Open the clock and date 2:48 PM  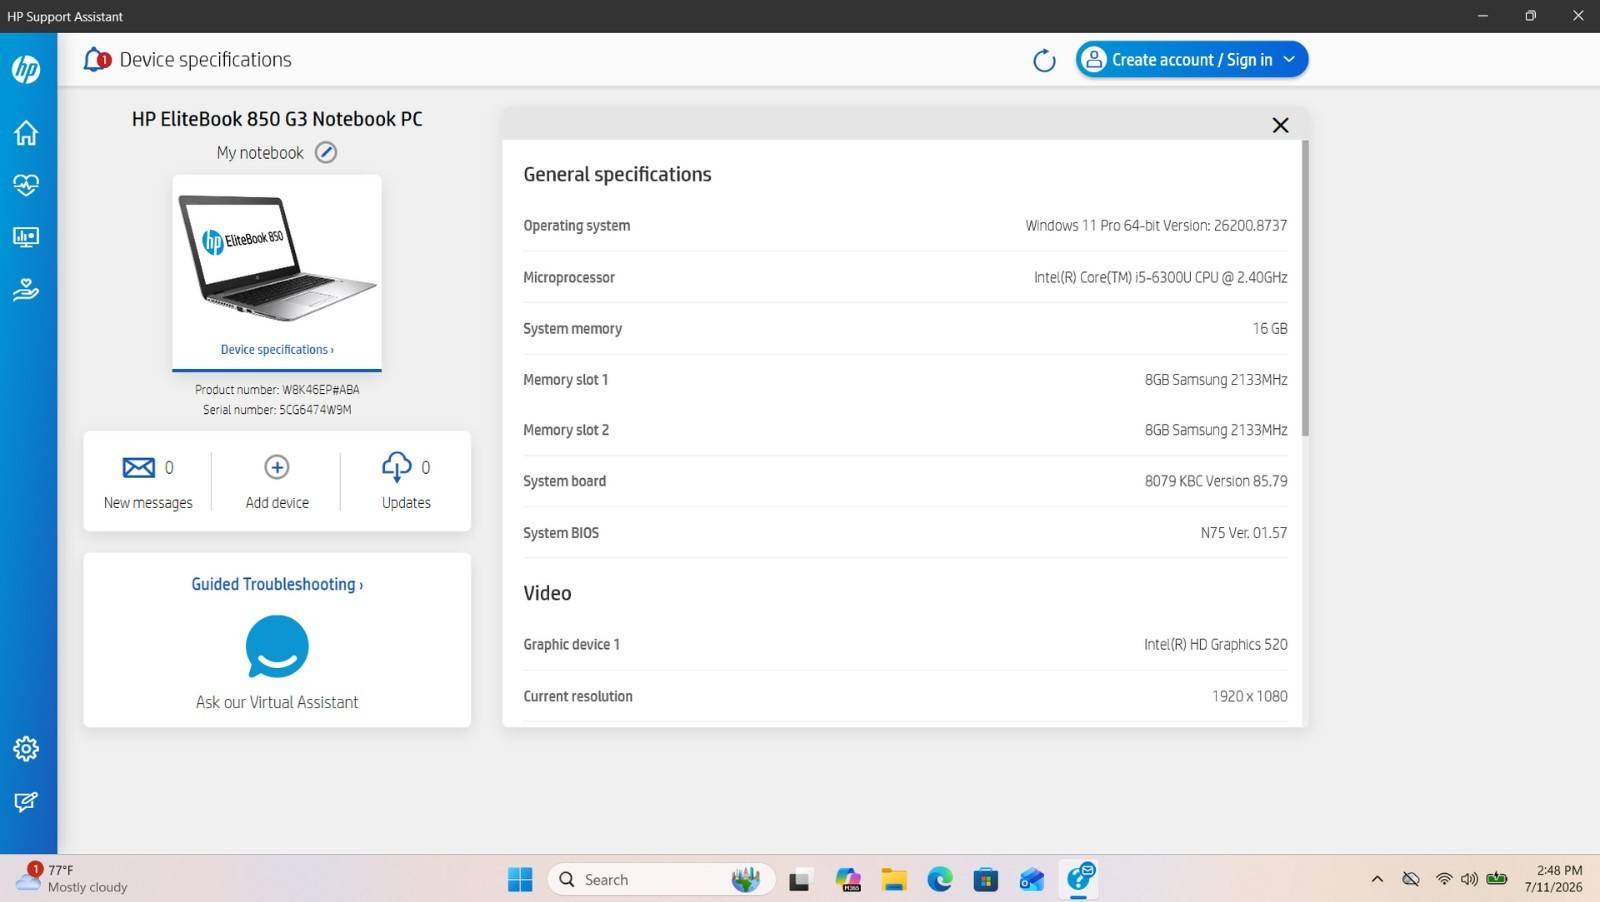(1554, 879)
